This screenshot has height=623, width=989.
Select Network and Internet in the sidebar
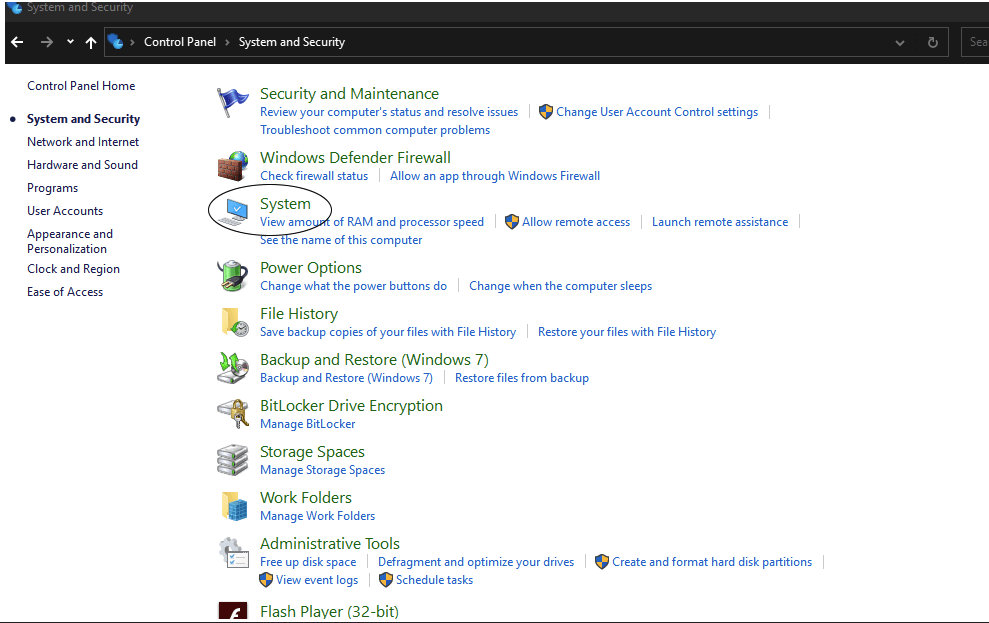(x=83, y=141)
